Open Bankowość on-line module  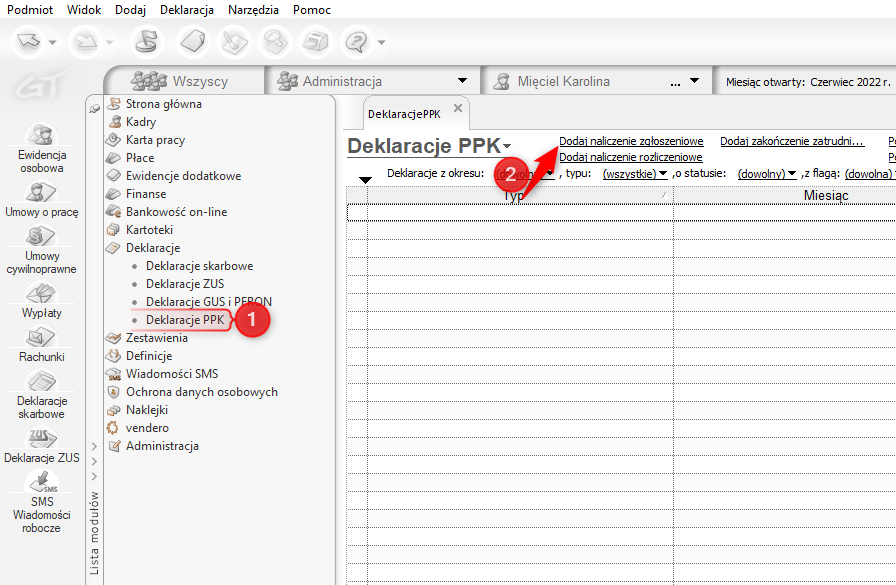(176, 212)
